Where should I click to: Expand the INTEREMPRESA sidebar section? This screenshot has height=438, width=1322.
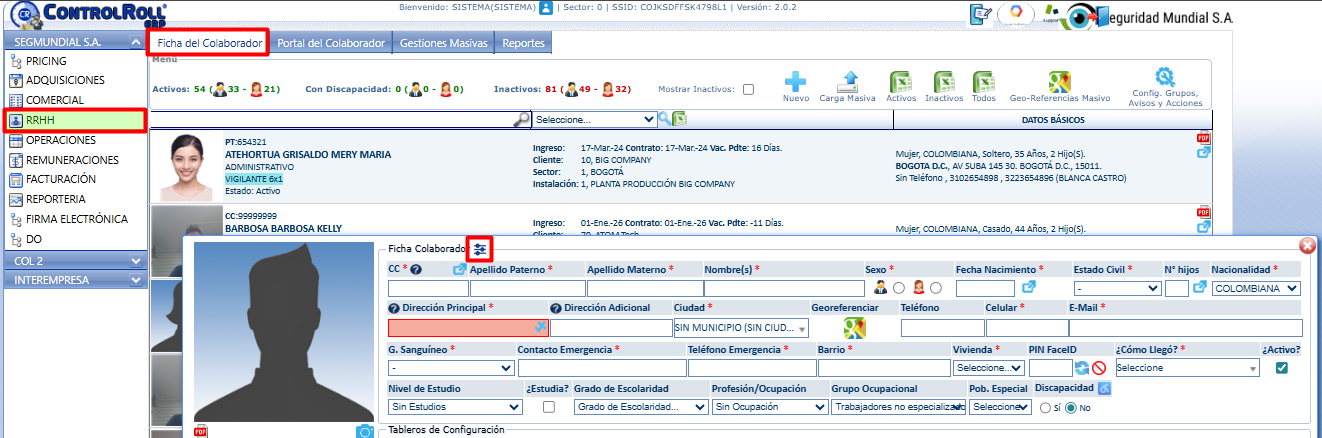75,280
